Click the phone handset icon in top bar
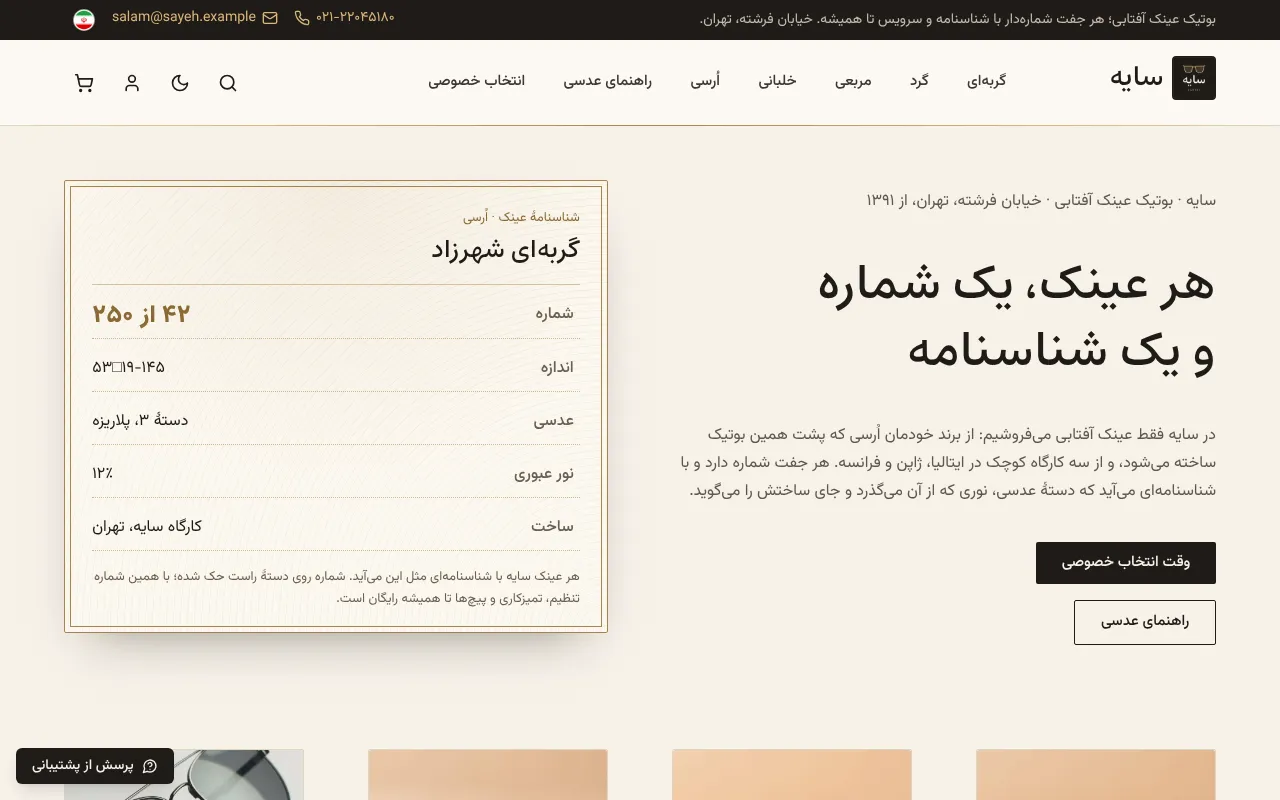The height and width of the screenshot is (800, 1280). 302,18
